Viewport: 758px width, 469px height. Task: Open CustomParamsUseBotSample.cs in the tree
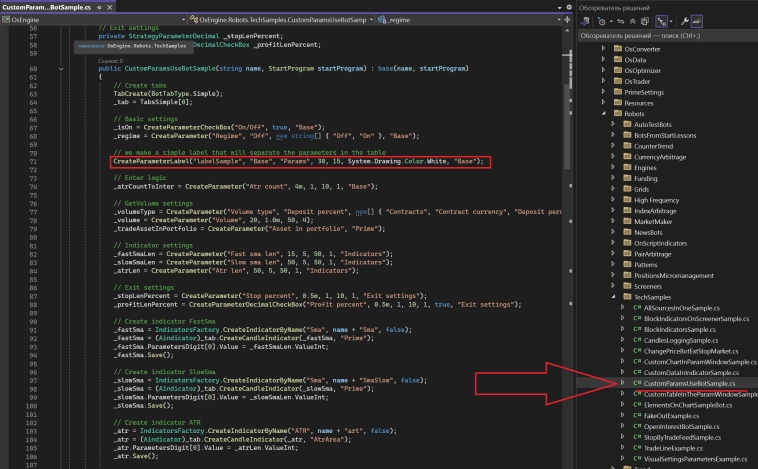(689, 383)
